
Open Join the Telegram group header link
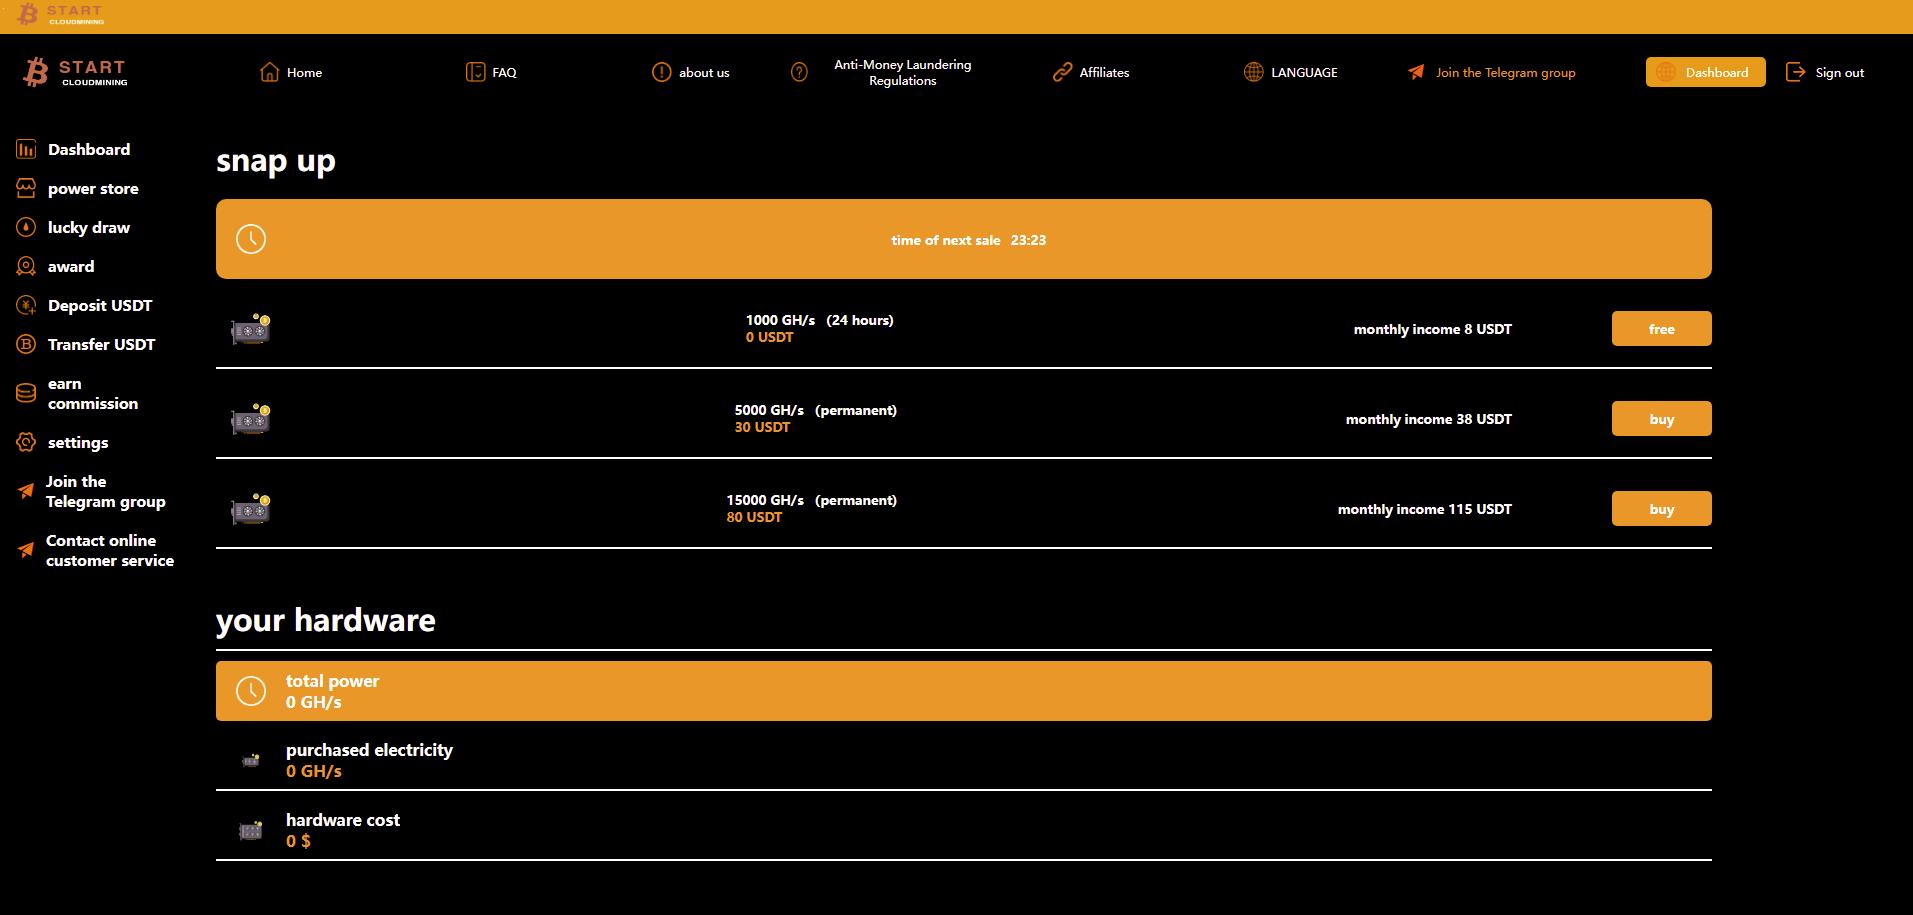(x=1504, y=72)
